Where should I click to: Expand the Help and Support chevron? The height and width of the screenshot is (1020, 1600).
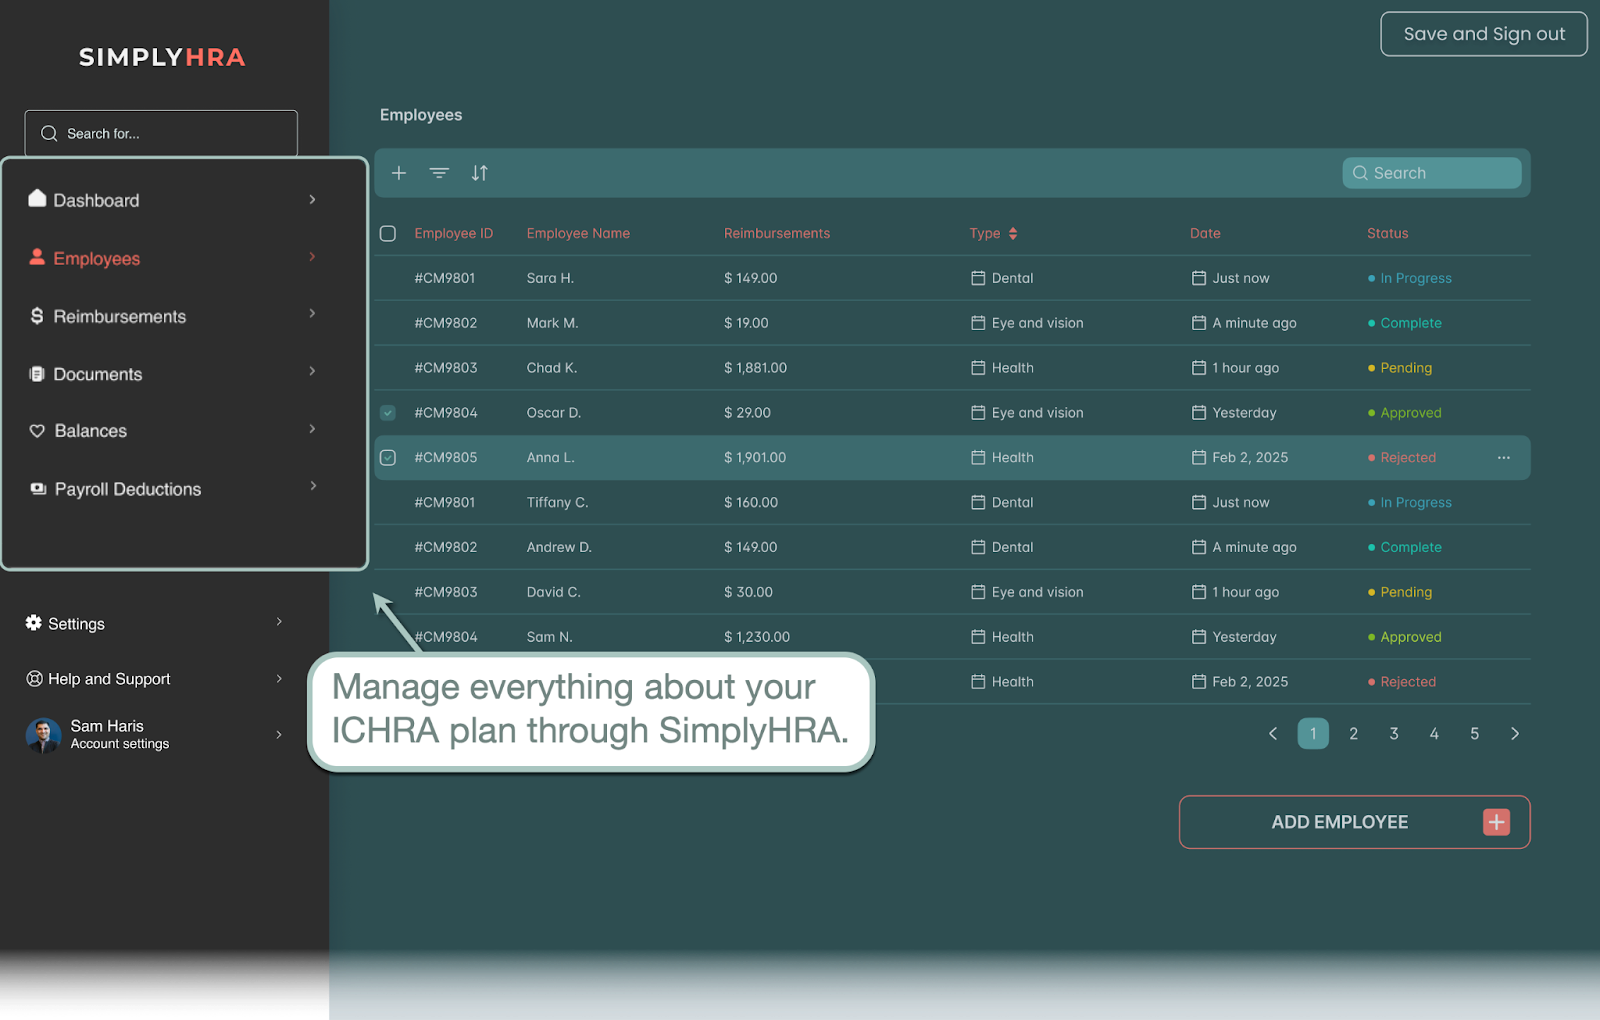(x=279, y=679)
